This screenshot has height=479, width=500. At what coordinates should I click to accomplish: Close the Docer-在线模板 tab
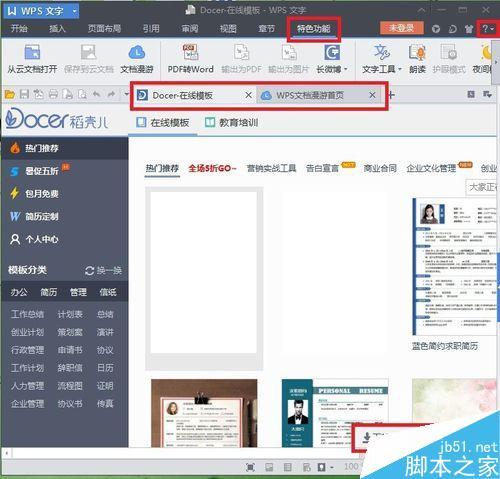pos(248,95)
